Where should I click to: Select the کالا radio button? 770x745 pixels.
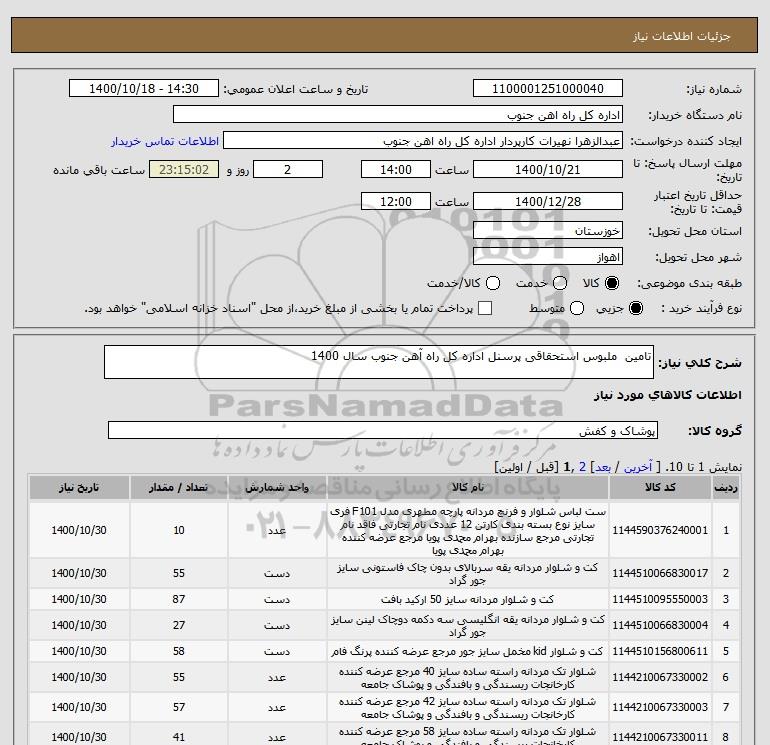click(x=612, y=283)
